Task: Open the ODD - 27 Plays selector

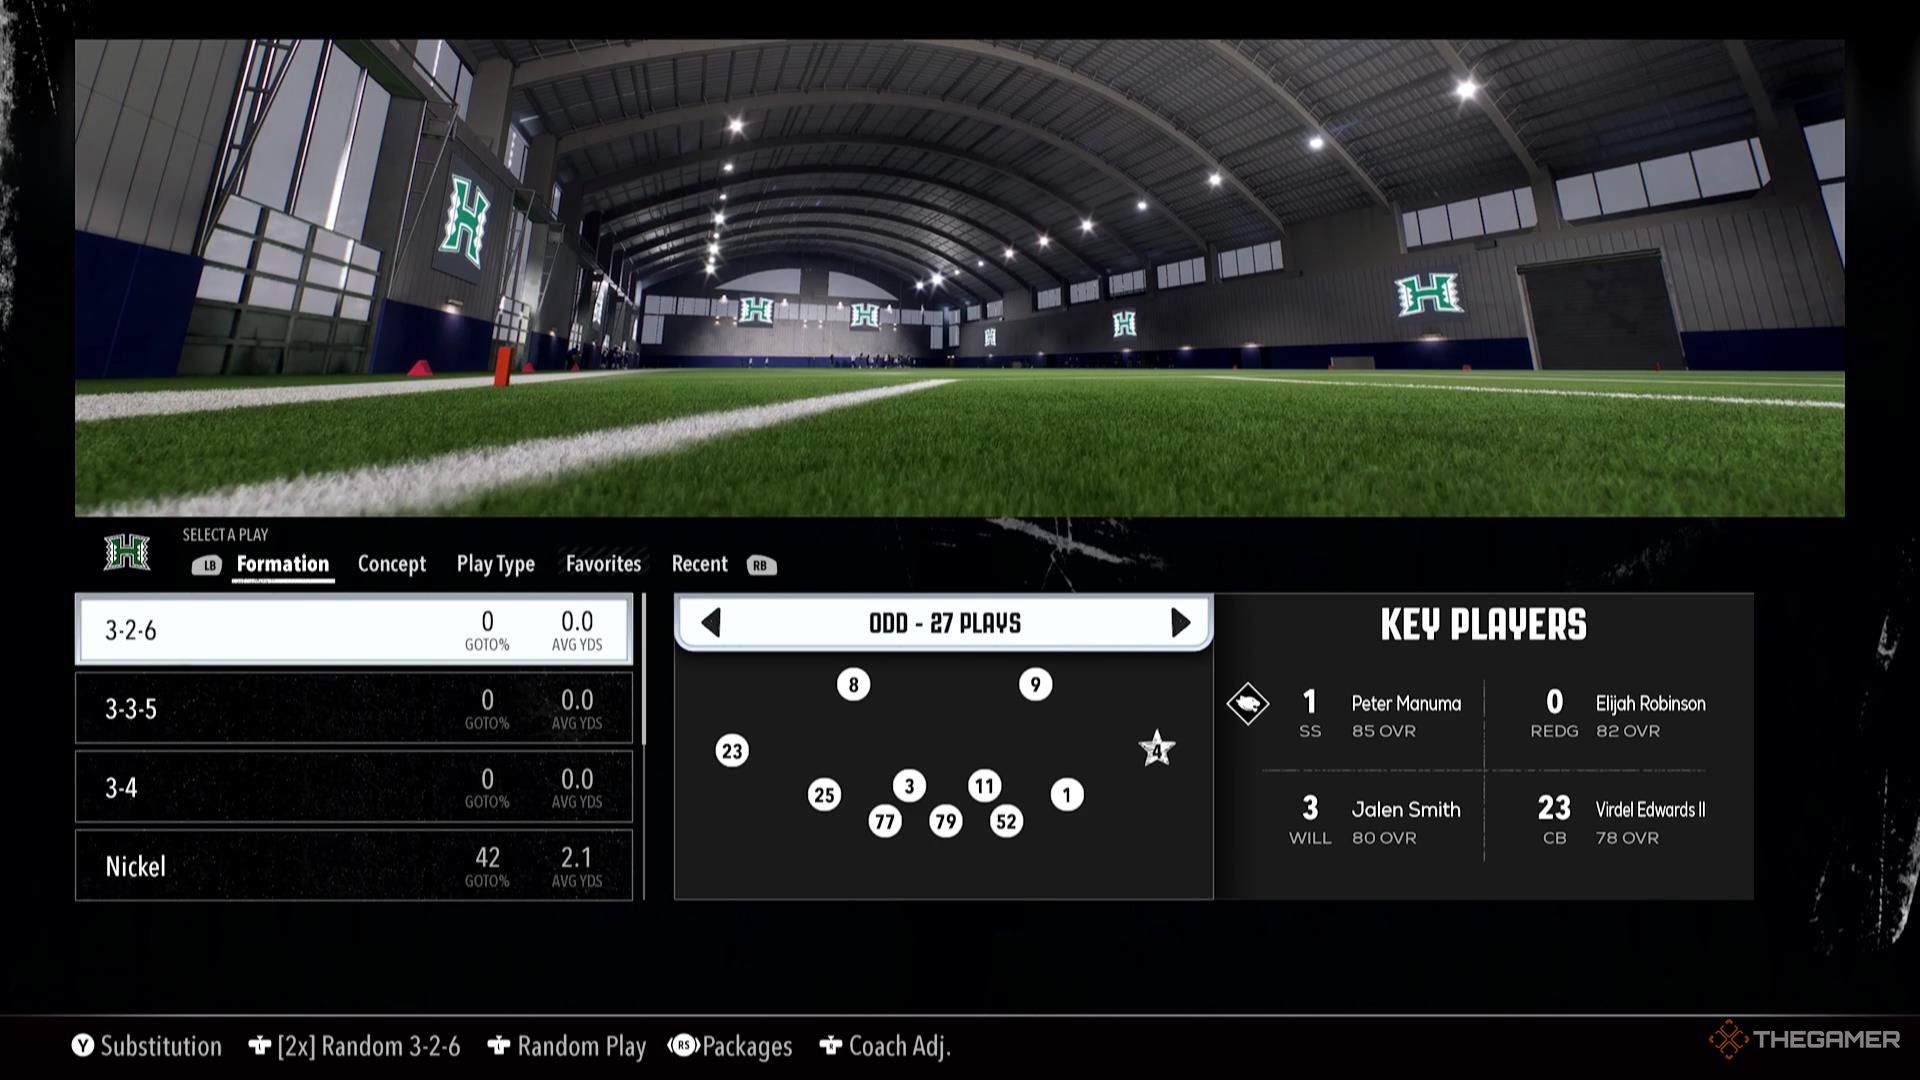Action: pyautogui.click(x=945, y=623)
